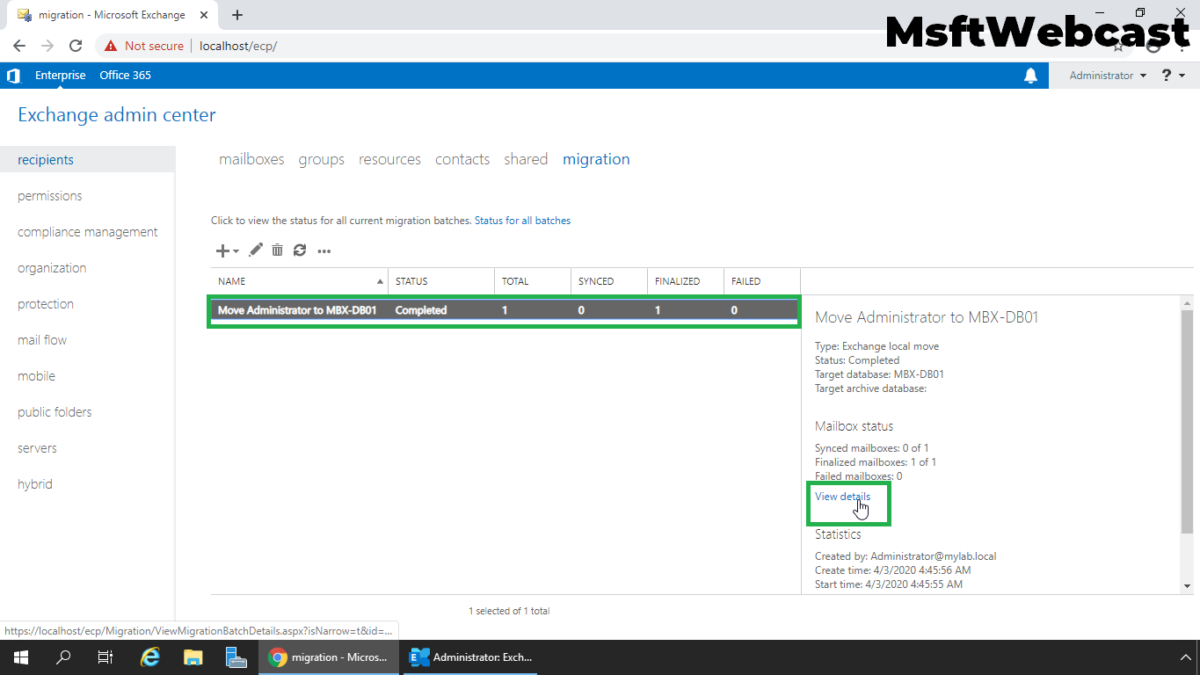
Task: Open the help question mark menu
Action: click(1173, 76)
